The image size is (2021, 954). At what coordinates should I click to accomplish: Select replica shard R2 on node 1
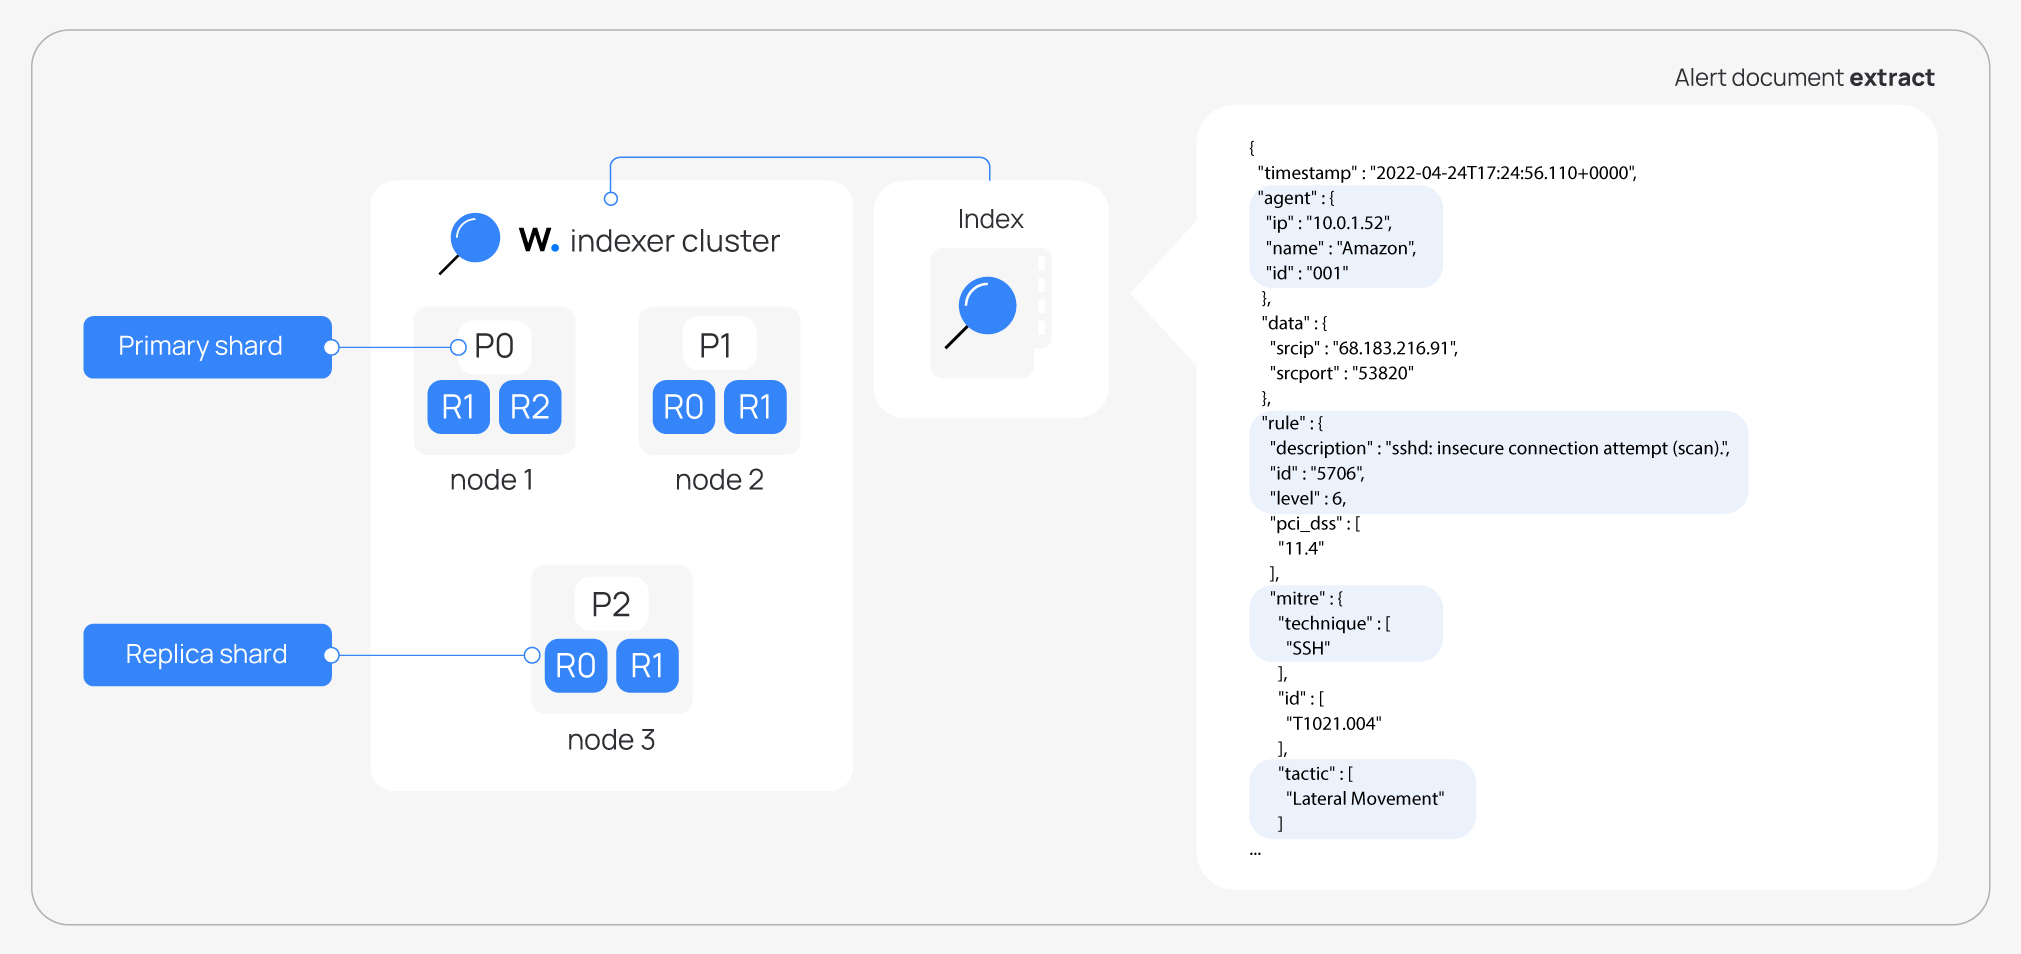[529, 407]
